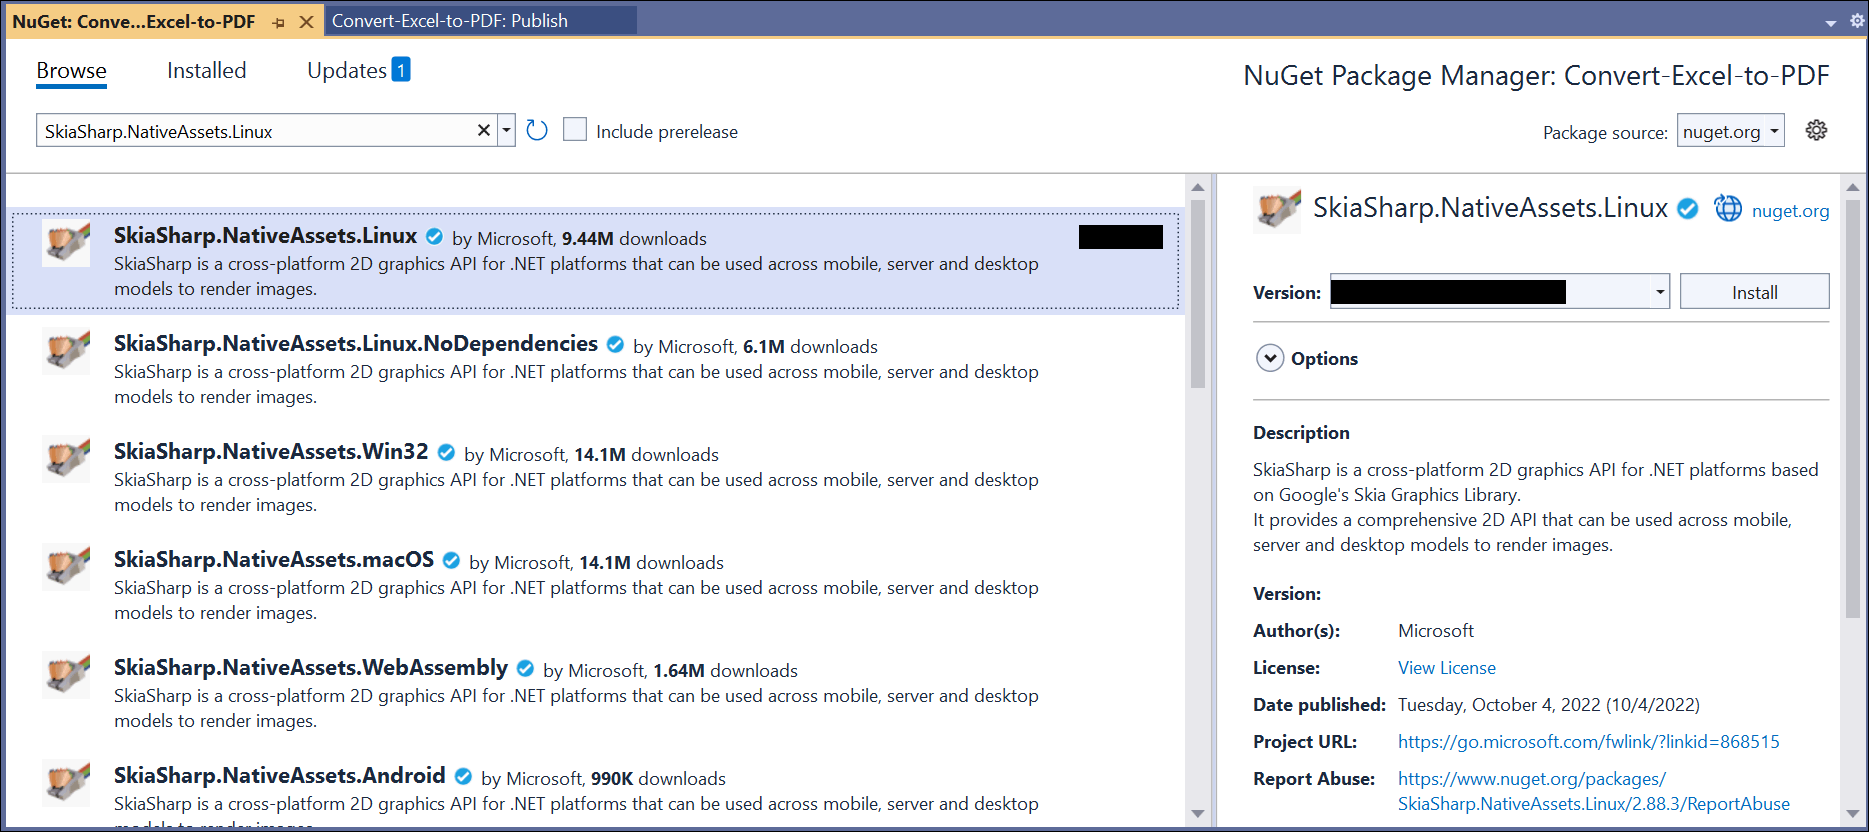Open the Version dropdown
Screen dimensions: 1869x832
pyautogui.click(x=1499, y=291)
